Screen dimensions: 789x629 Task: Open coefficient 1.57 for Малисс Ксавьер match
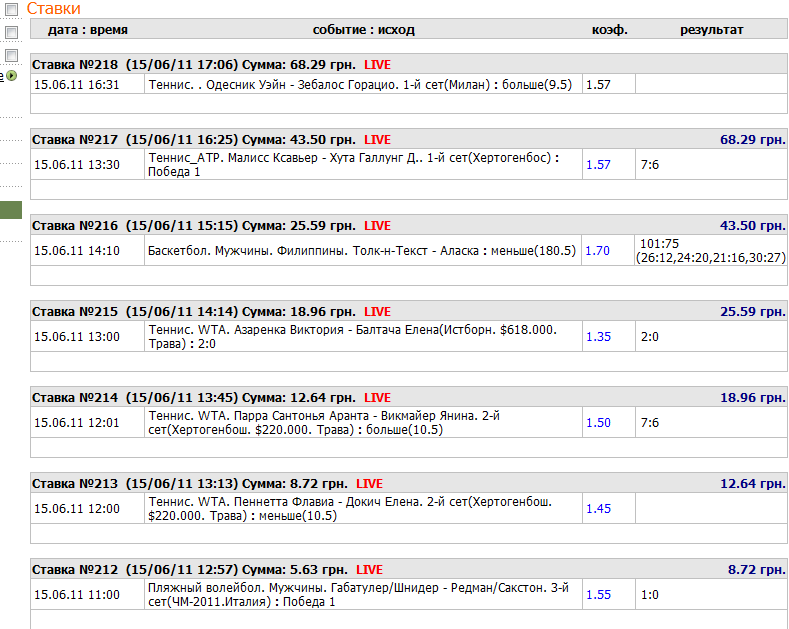coord(598,165)
